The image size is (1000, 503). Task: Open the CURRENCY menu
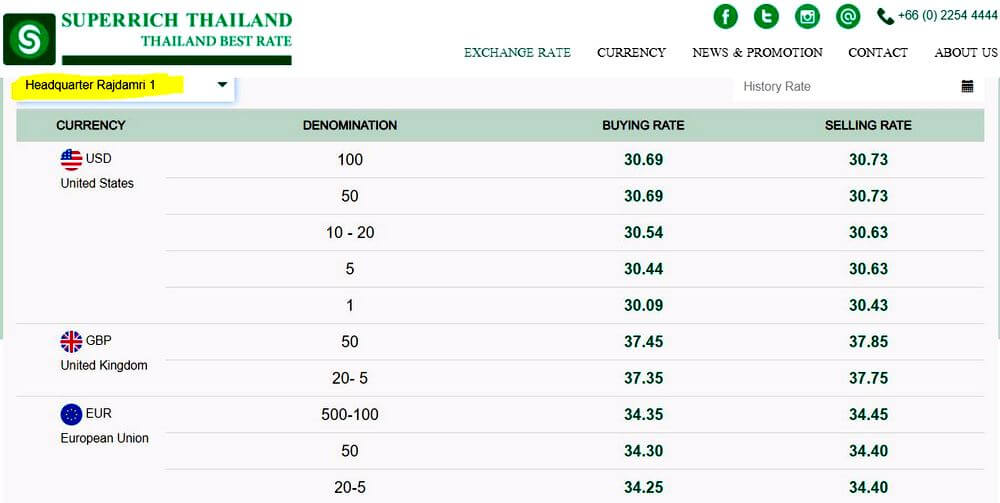pos(631,53)
